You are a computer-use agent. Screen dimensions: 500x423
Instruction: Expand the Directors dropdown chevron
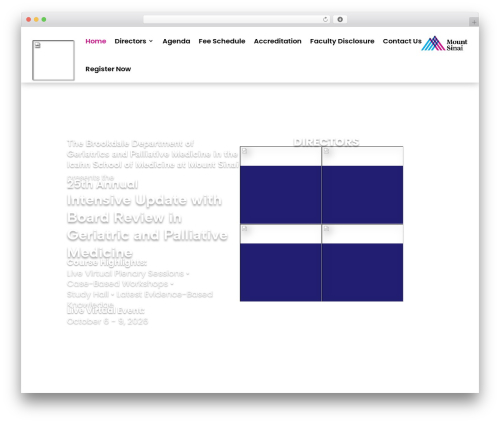(x=151, y=41)
